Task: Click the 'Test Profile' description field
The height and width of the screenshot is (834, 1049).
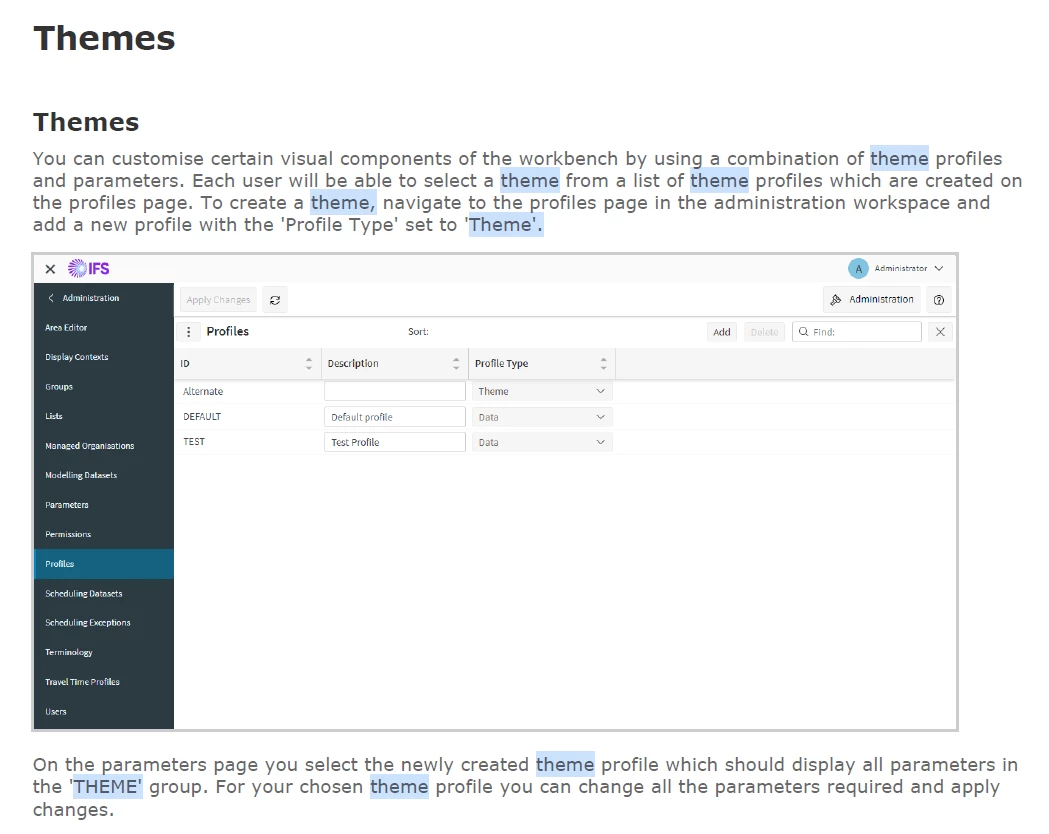Action: (x=395, y=442)
